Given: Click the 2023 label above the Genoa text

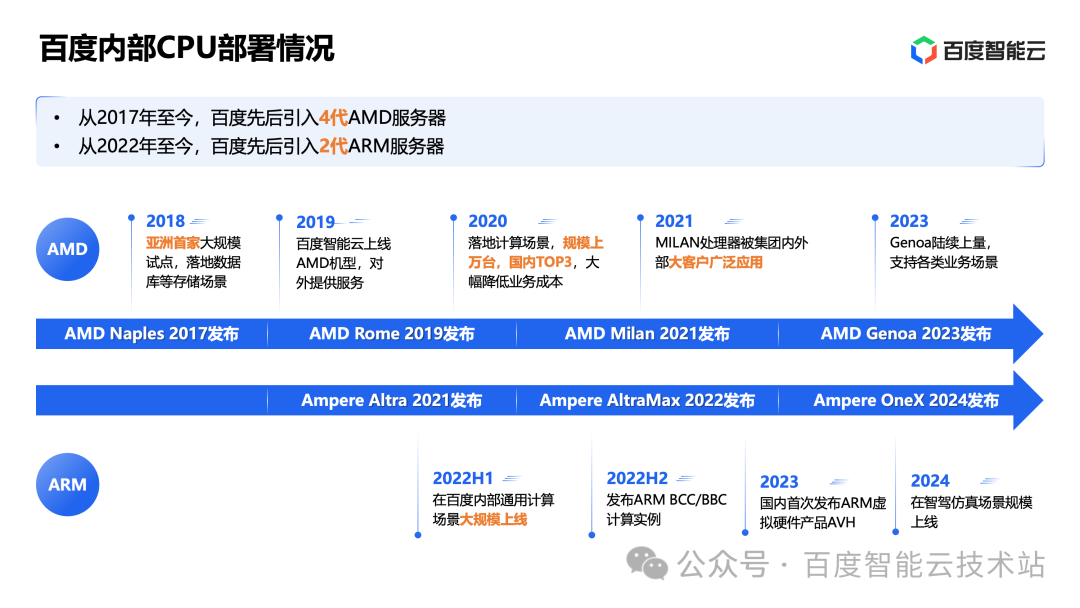Looking at the screenshot, I should [x=909, y=221].
